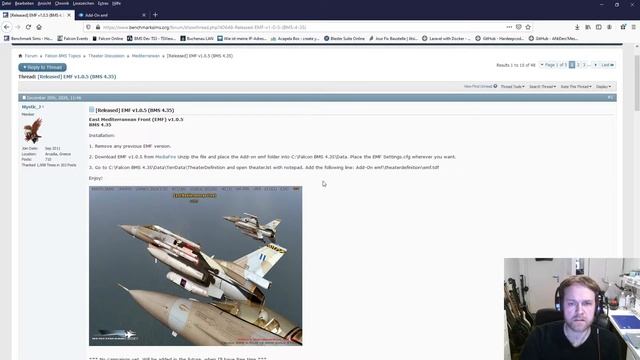
Task: Open a new tab with the plus icon
Action: pos(155,15)
